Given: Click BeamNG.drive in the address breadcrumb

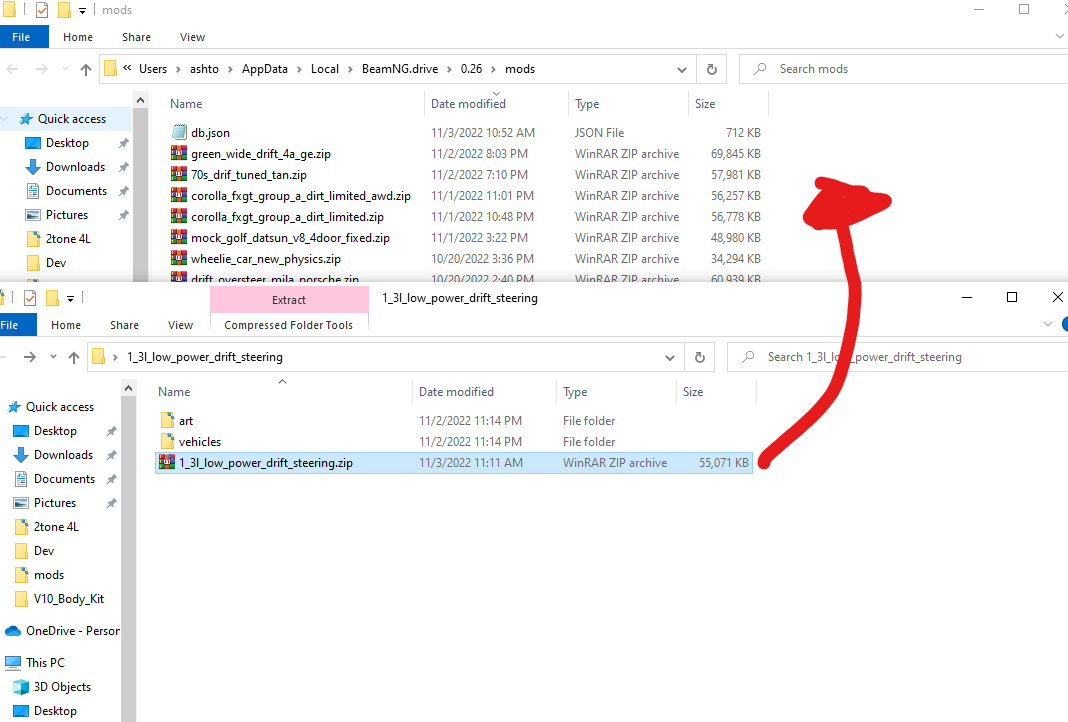Looking at the screenshot, I should pyautogui.click(x=400, y=69).
